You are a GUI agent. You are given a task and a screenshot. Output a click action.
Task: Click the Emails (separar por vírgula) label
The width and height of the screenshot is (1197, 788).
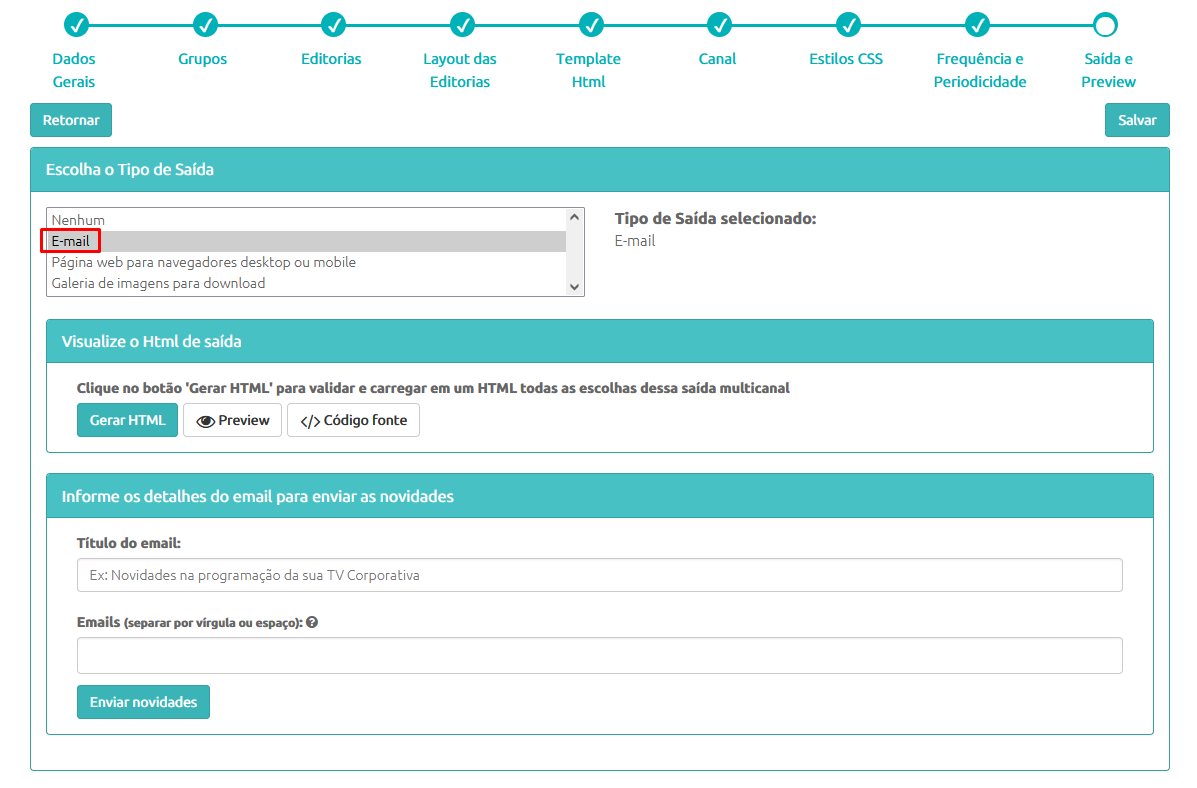point(190,622)
